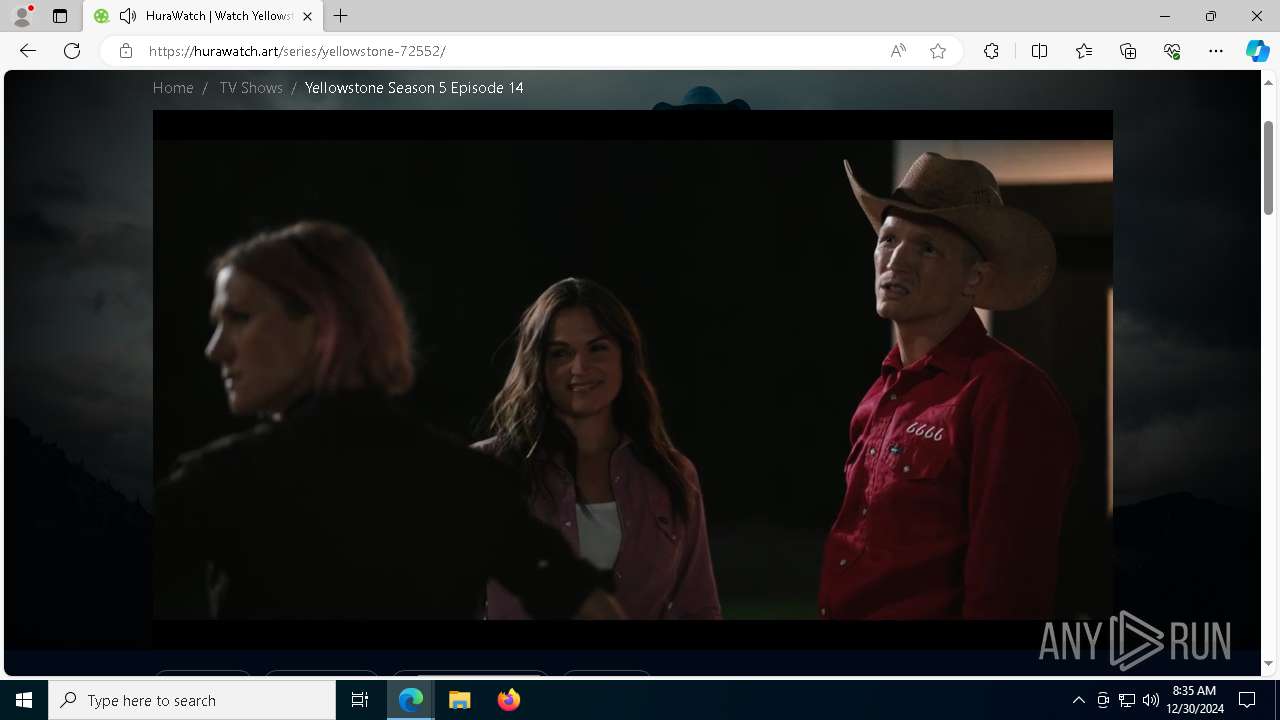Open the volume speaker tray icon
Viewport: 1280px width, 720px height.
pyautogui.click(x=1151, y=700)
